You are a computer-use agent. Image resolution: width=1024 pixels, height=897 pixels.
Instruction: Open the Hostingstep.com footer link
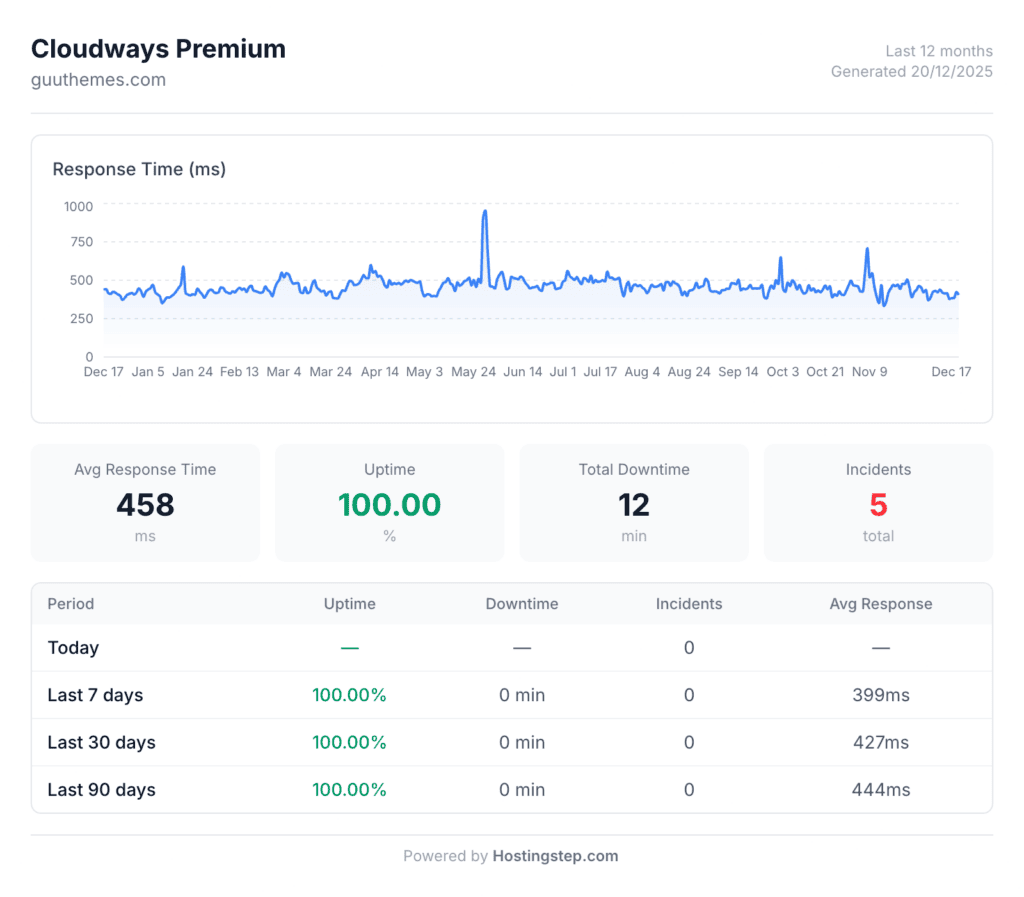coord(555,856)
